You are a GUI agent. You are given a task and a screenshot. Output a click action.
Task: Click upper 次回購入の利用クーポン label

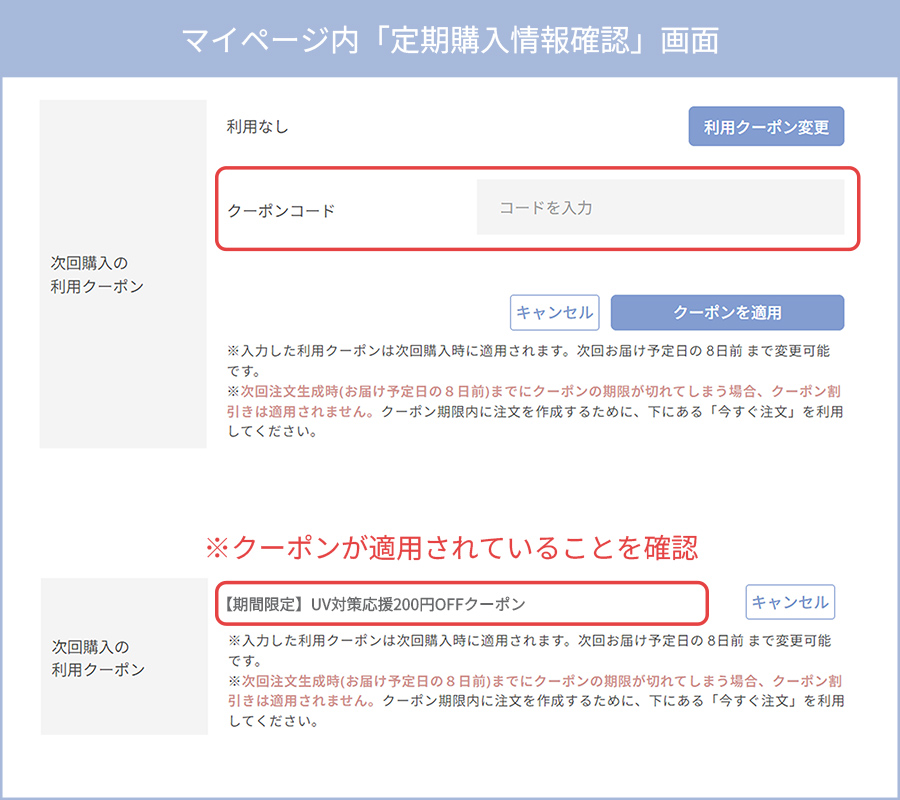point(97,274)
